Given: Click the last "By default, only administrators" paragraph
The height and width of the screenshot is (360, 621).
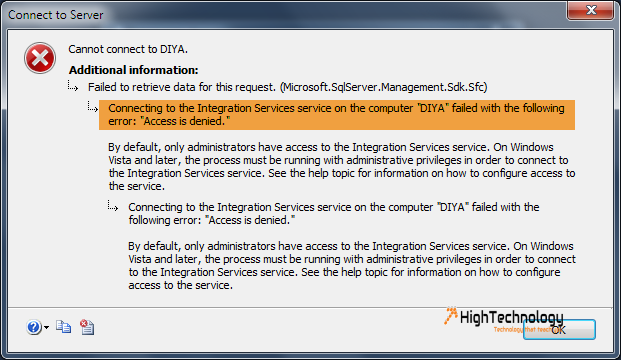Looking at the screenshot, I should (x=352, y=265).
